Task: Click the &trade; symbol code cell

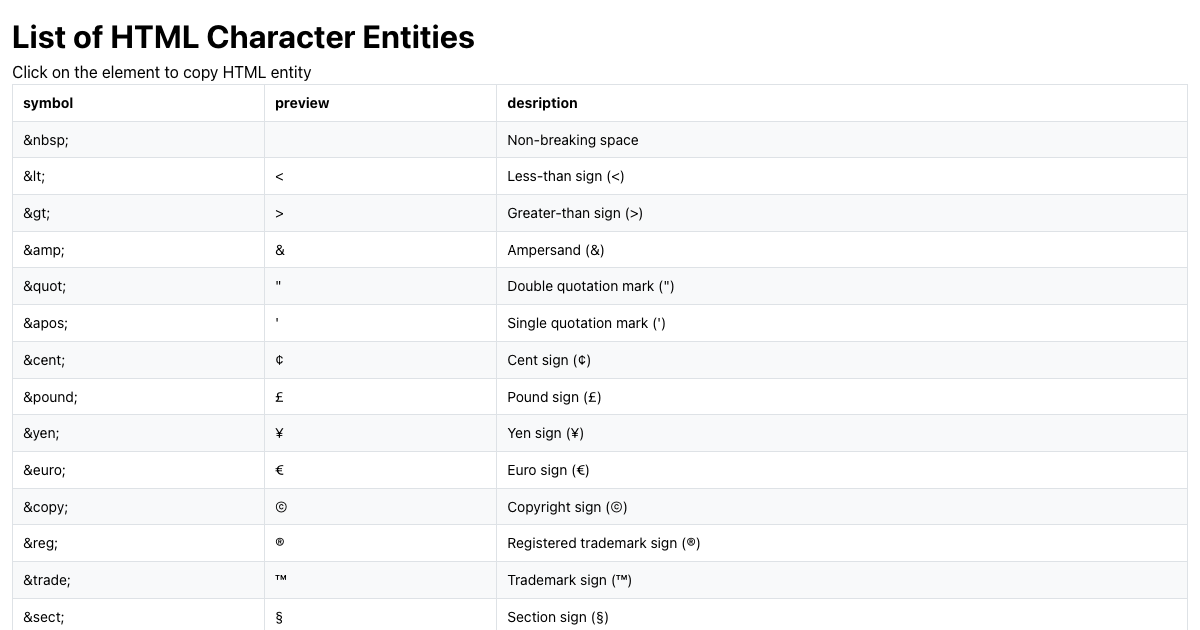Action: [47, 580]
